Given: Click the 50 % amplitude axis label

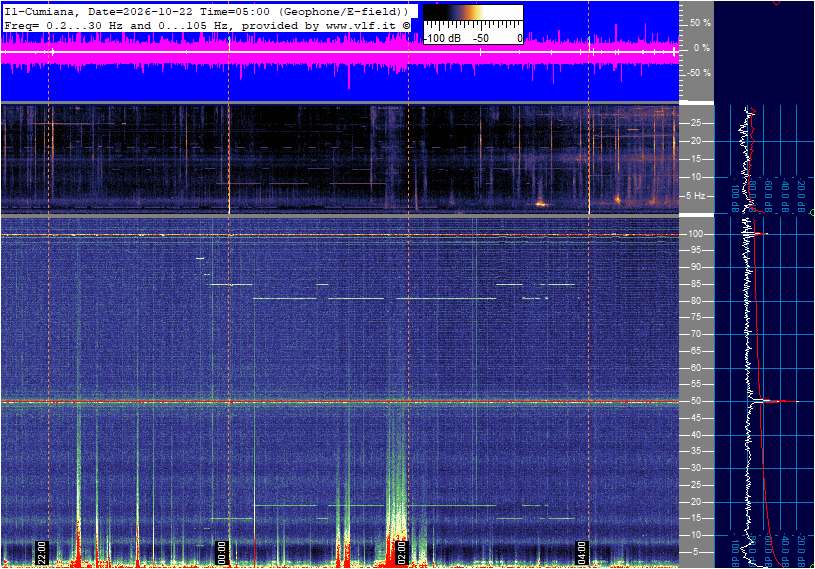Looking at the screenshot, I should 700,23.
